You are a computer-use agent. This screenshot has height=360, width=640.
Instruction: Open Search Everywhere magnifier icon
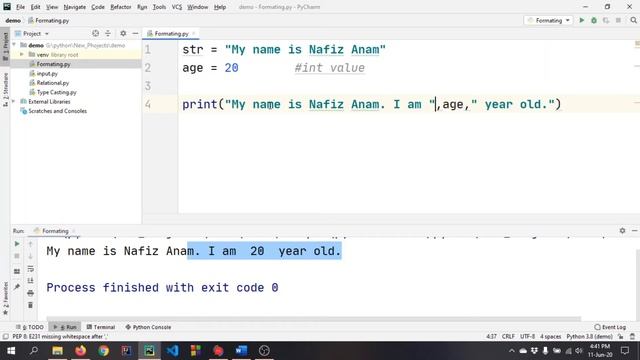coord(633,20)
